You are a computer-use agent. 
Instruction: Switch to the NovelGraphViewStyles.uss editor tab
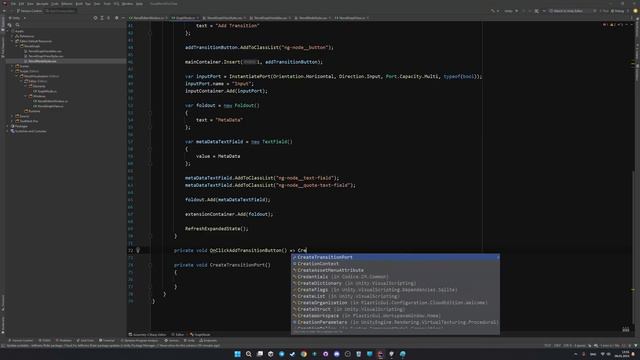click(x=224, y=18)
